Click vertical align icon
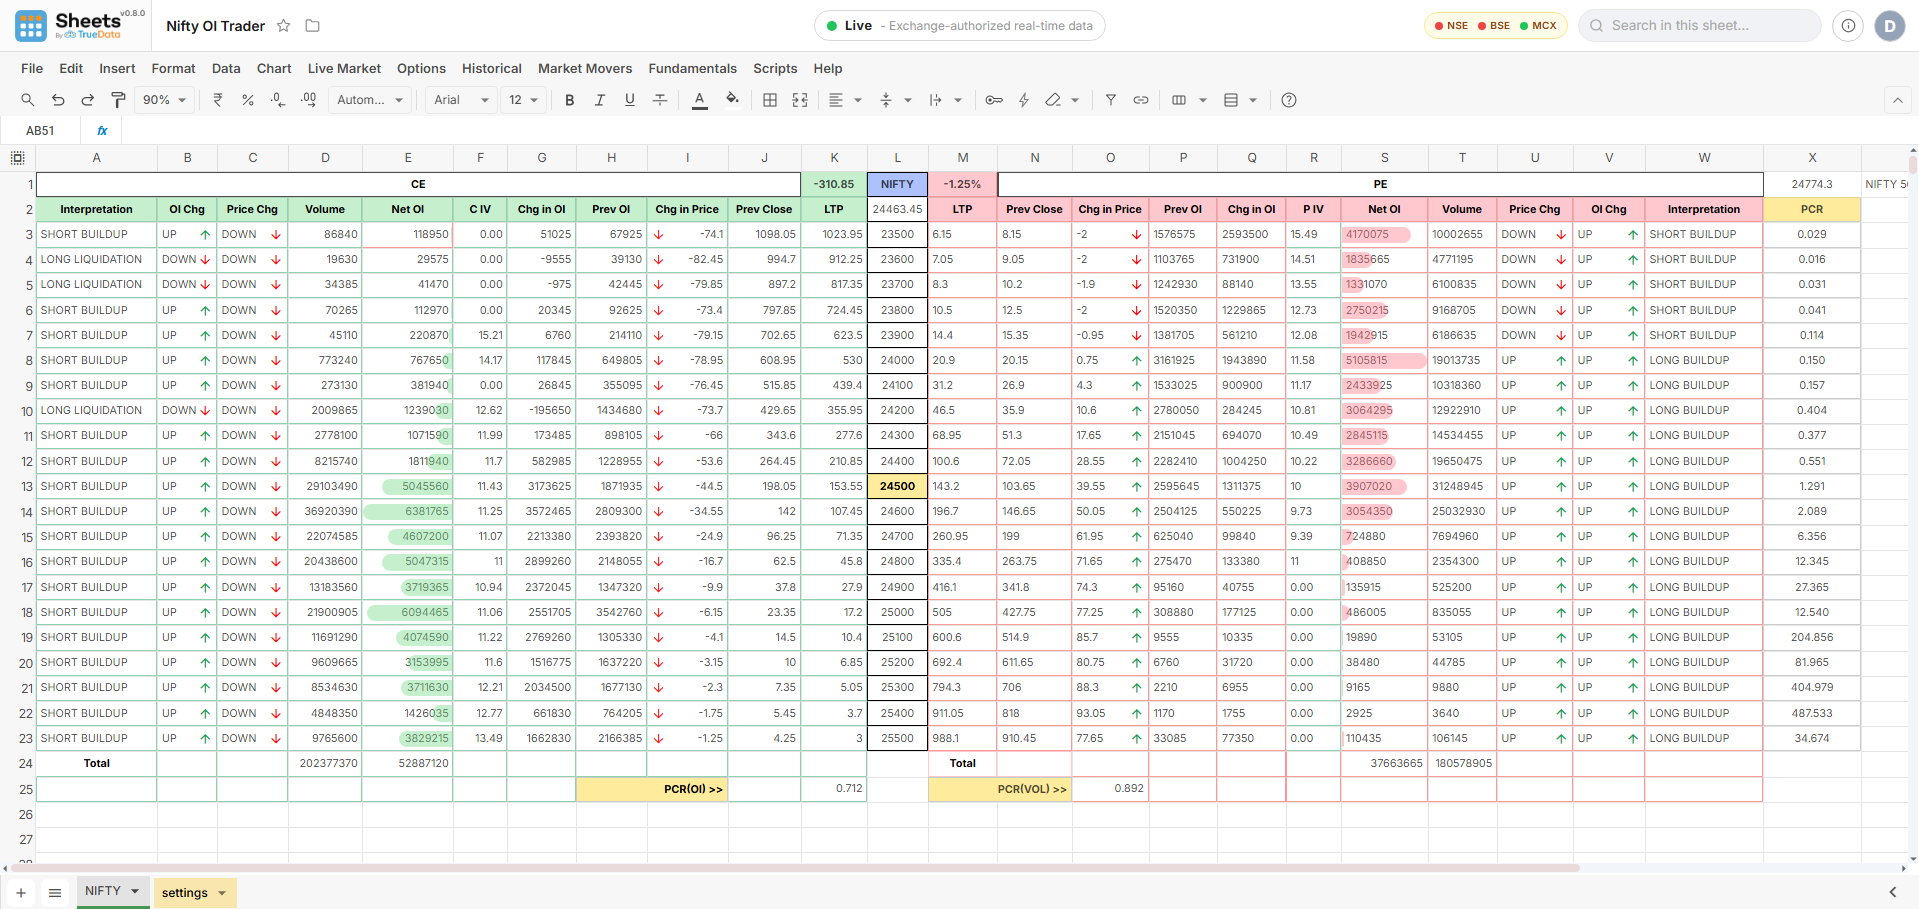The height and width of the screenshot is (909, 1919). click(886, 100)
